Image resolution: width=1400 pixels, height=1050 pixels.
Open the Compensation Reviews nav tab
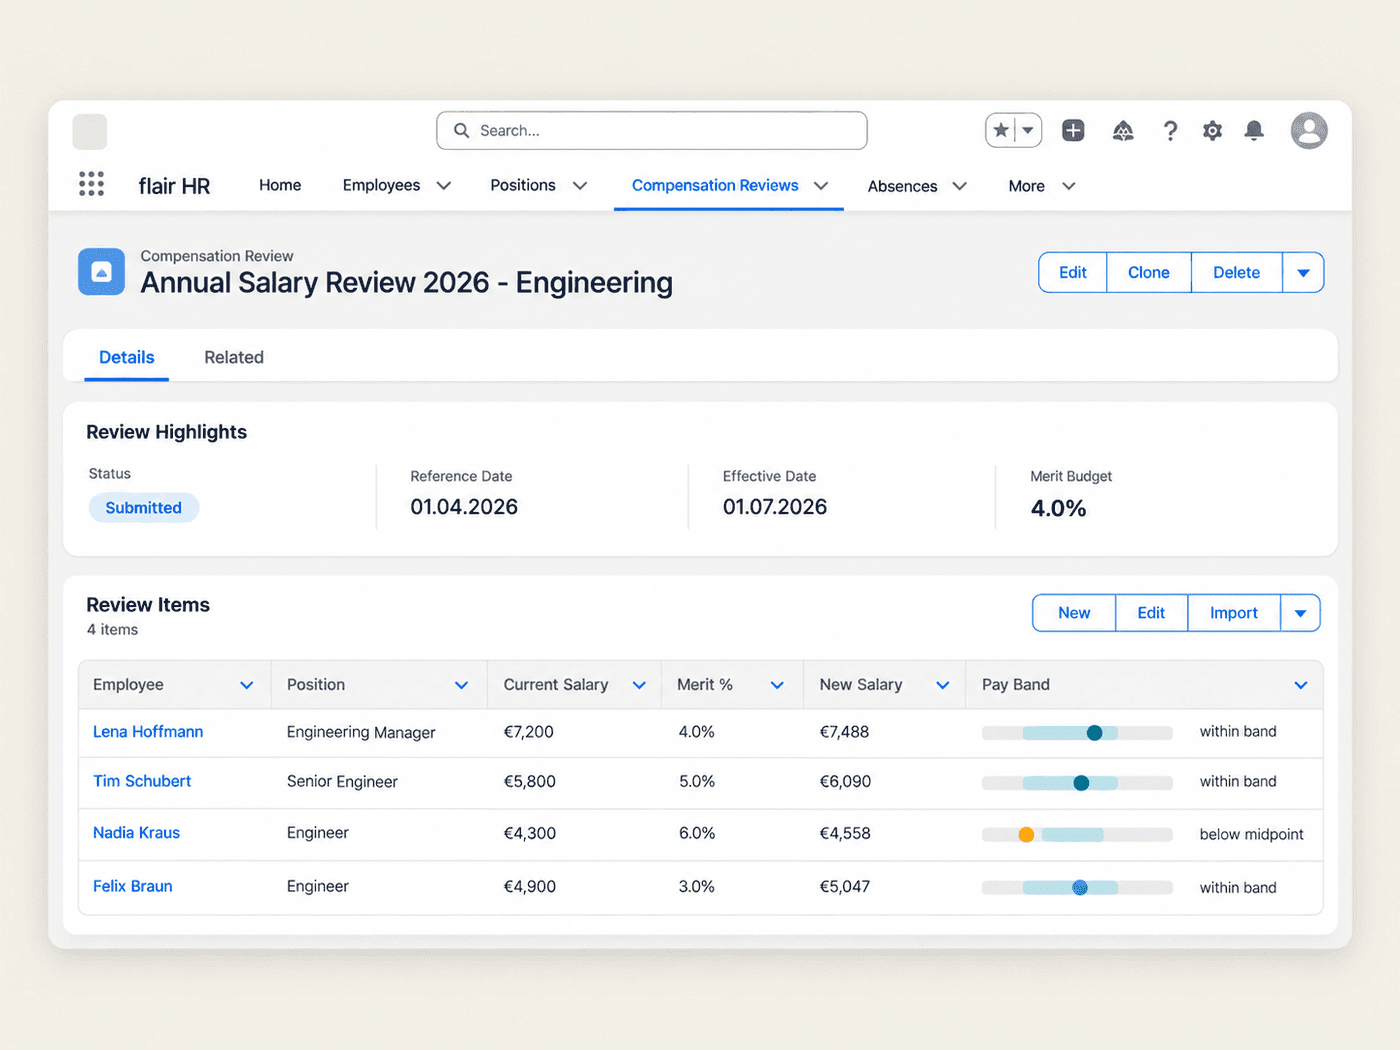point(715,185)
